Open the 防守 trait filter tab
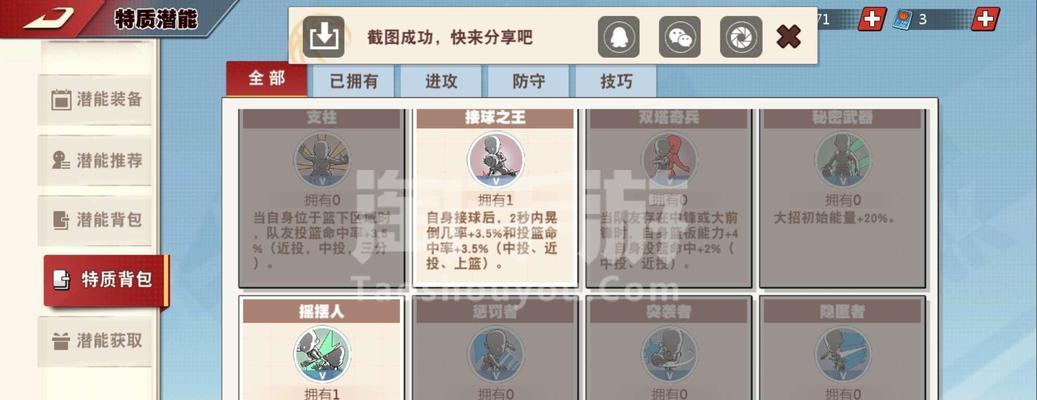Viewport: 1037px width, 400px height. click(528, 81)
